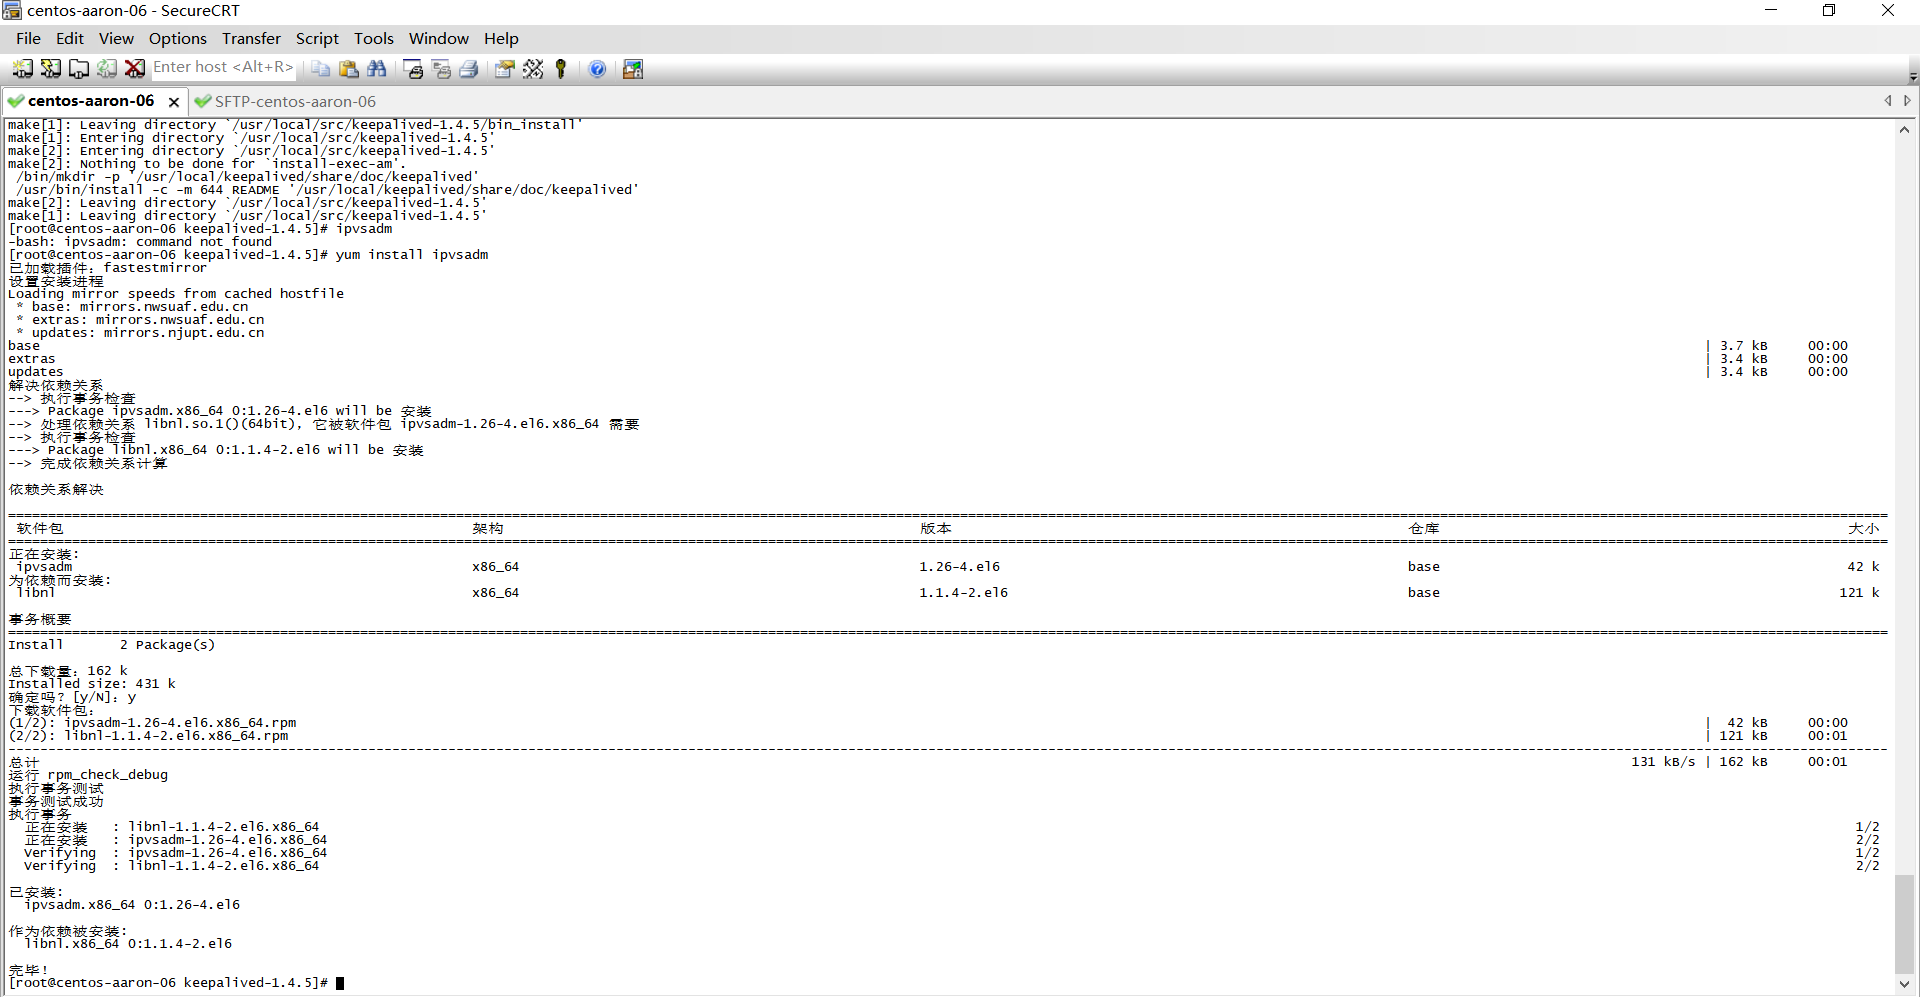Click the Find binoculars icon
Image resolution: width=1920 pixels, height=997 pixels.
(376, 69)
